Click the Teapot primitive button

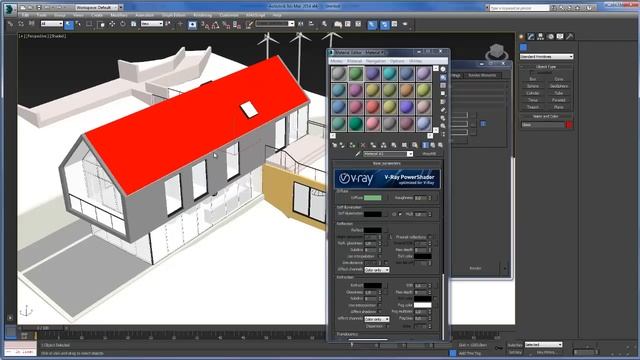pyautogui.click(x=533, y=107)
